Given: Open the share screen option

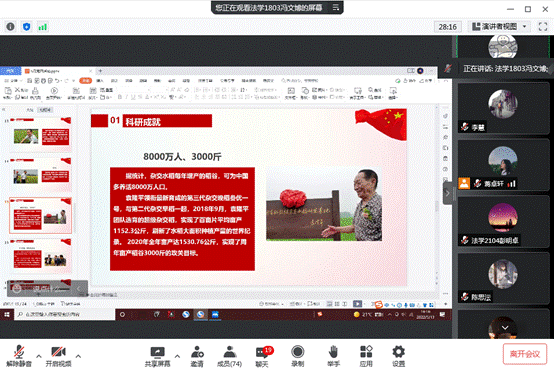Looking at the screenshot, I should (x=157, y=356).
